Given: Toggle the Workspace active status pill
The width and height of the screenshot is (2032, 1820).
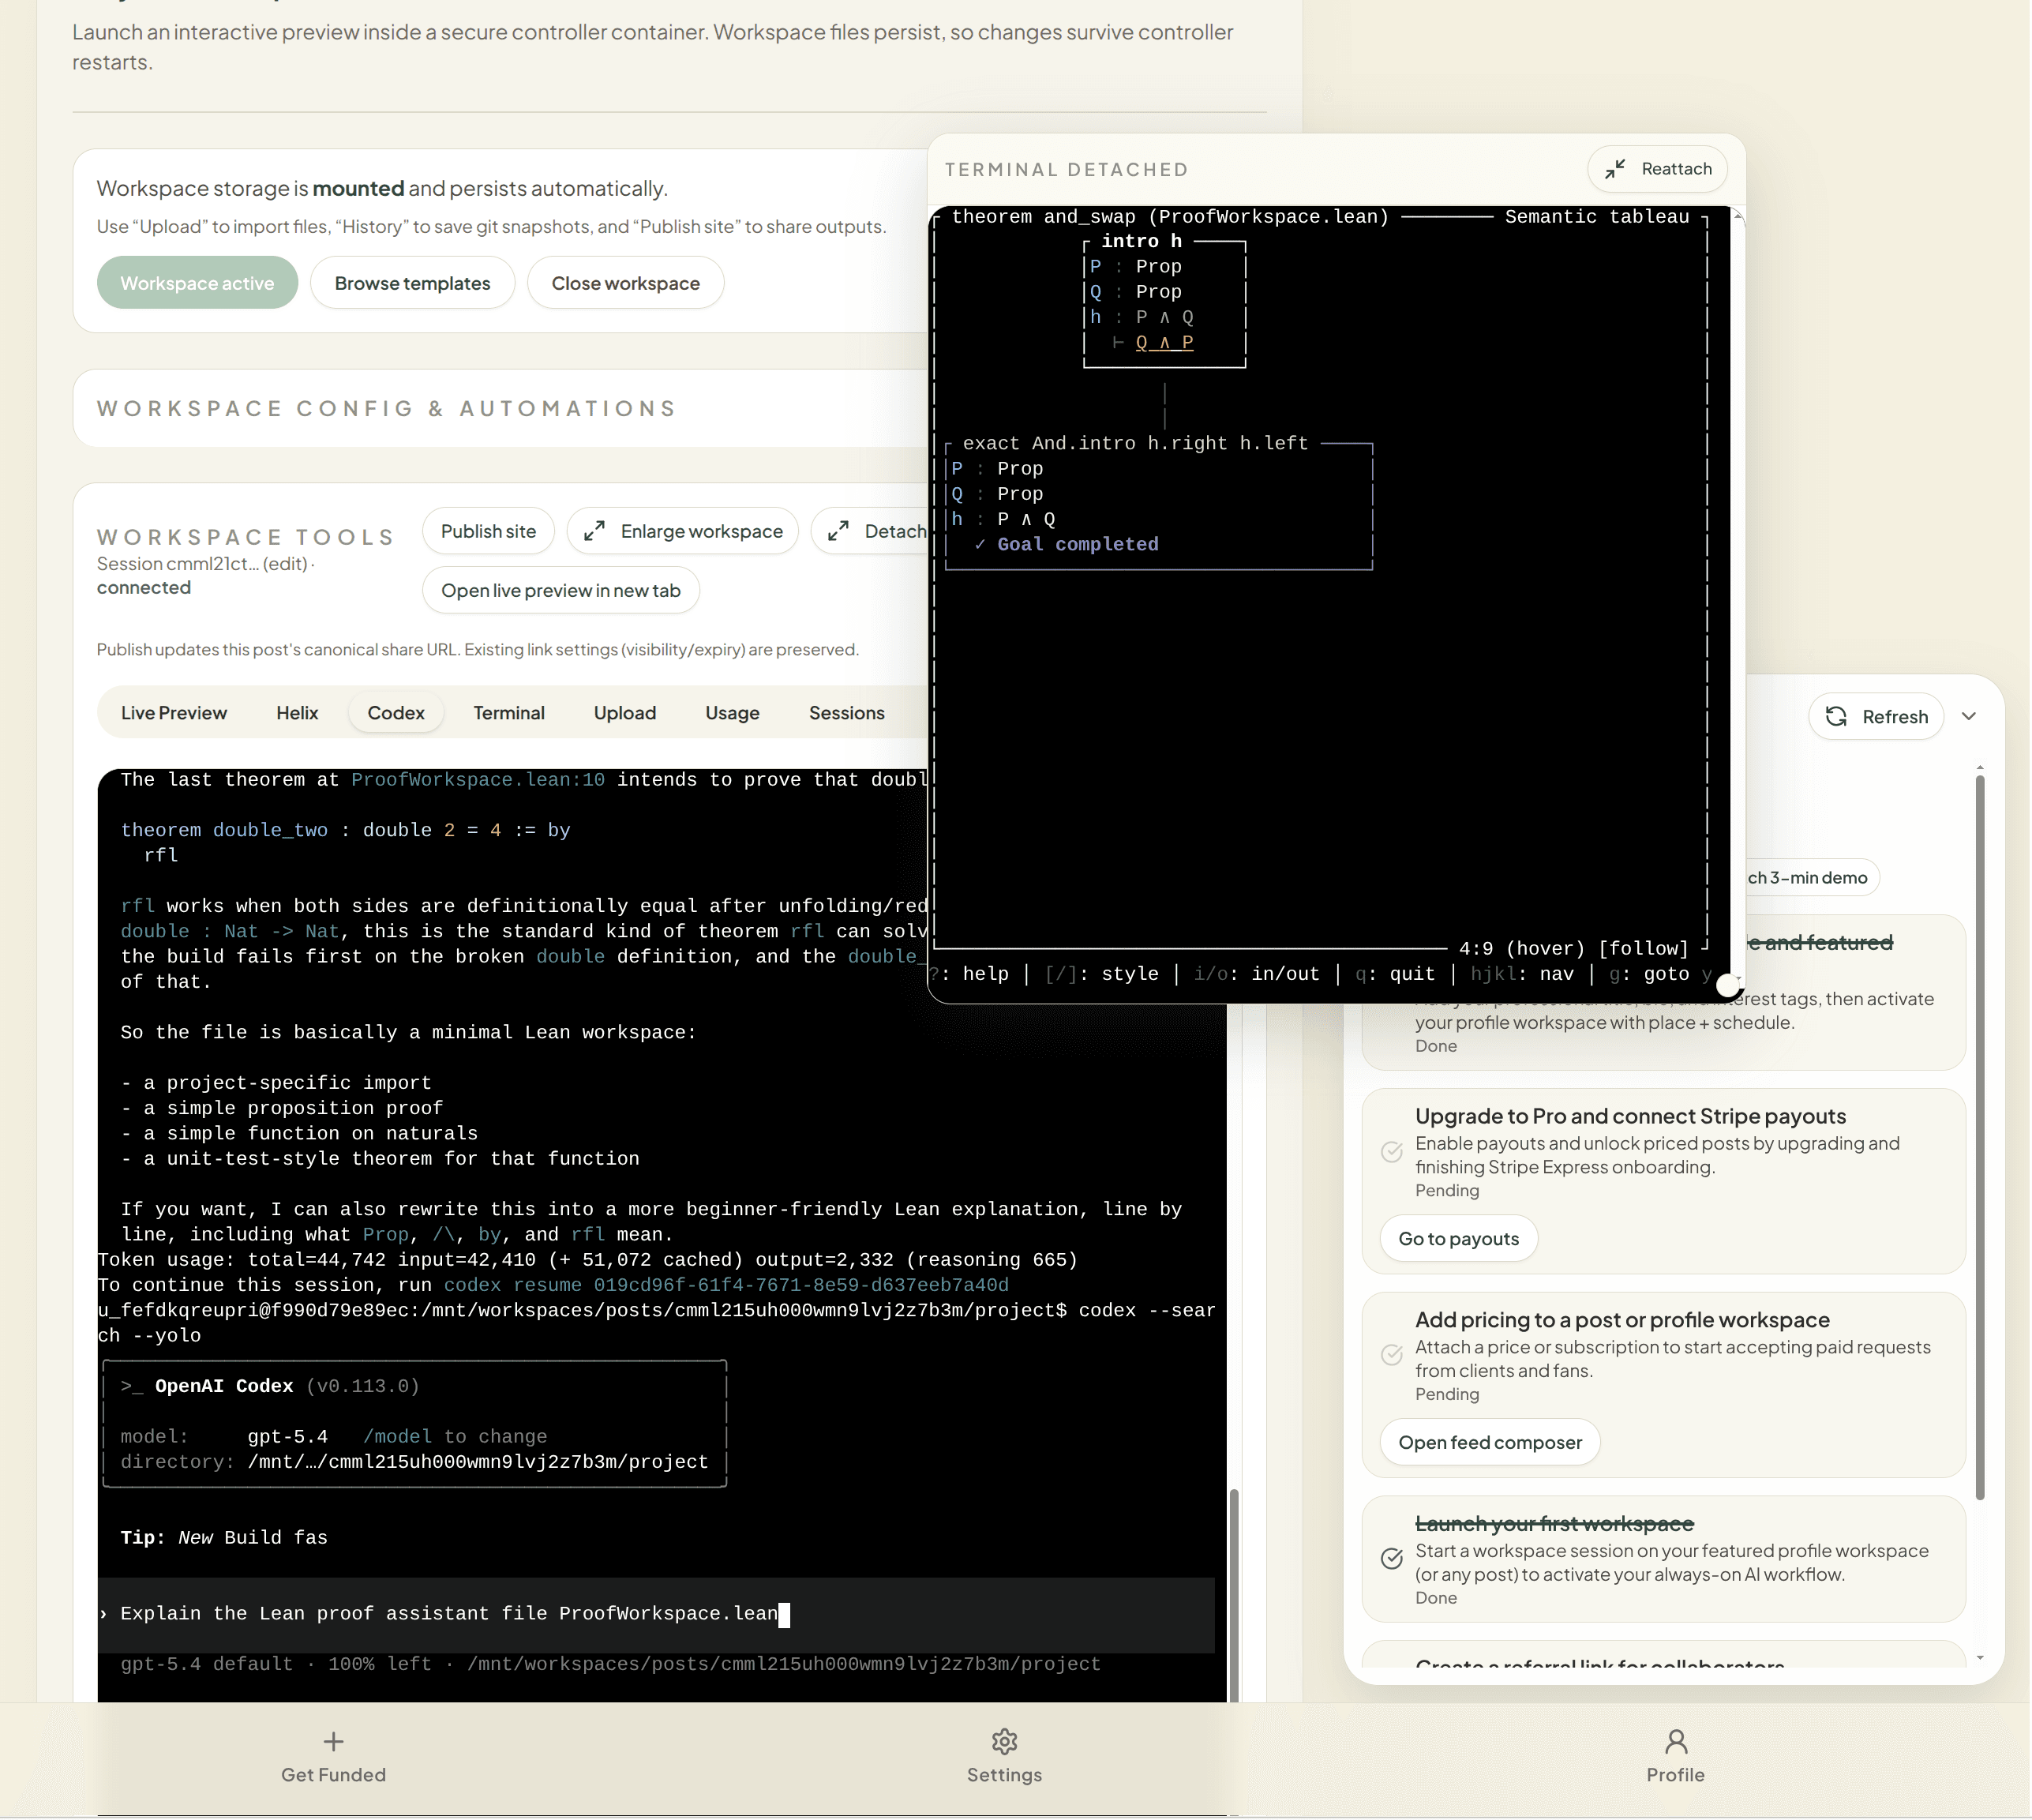Looking at the screenshot, I should 197,282.
